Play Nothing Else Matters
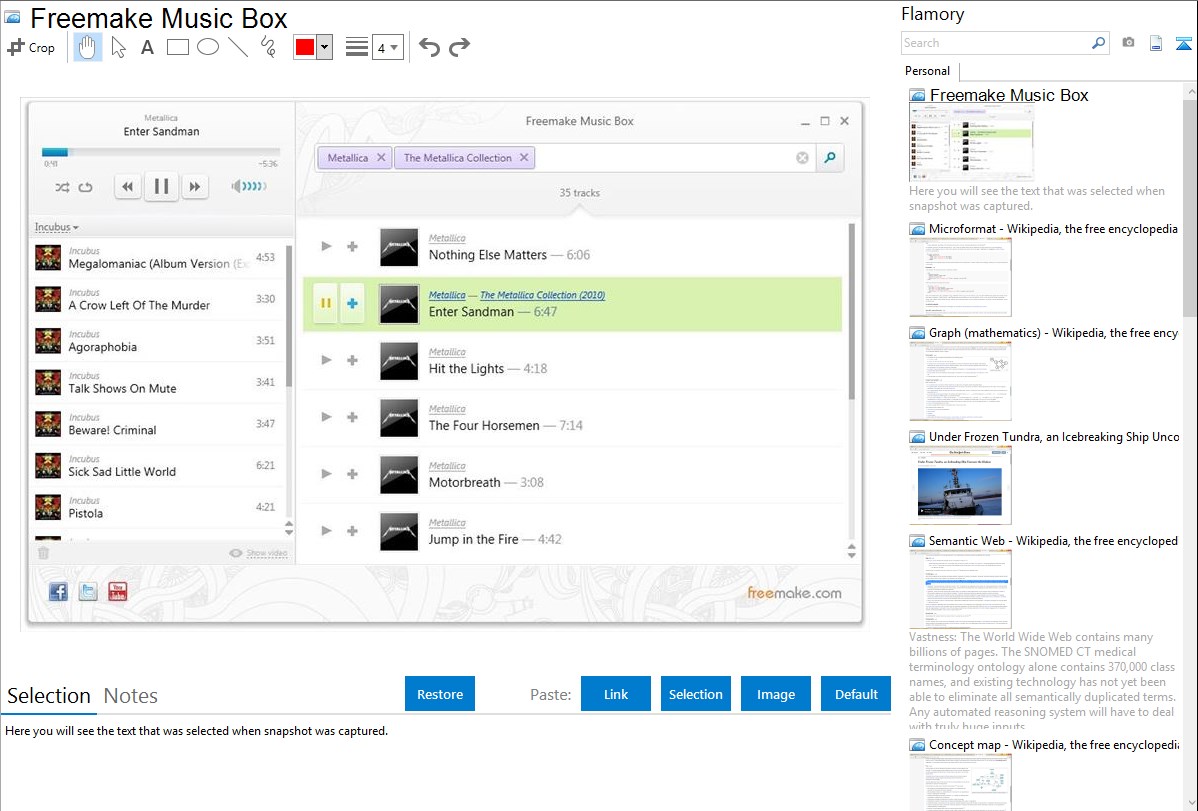Screen dimensions: 1198x811 326,246
